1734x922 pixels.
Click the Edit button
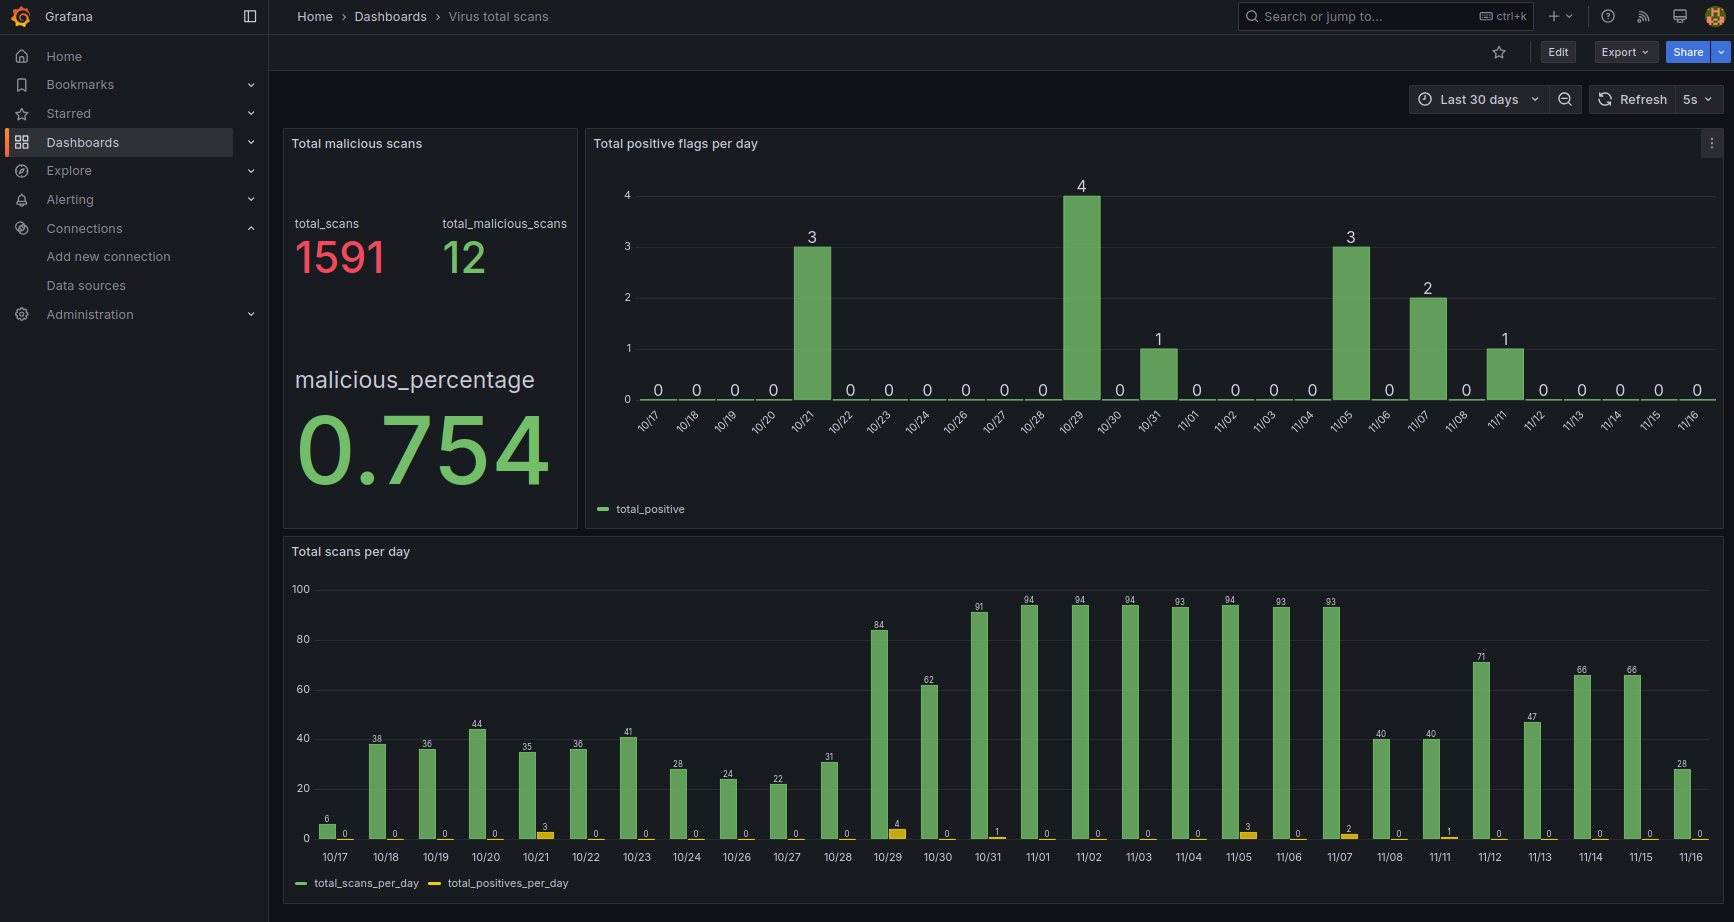[x=1557, y=52]
